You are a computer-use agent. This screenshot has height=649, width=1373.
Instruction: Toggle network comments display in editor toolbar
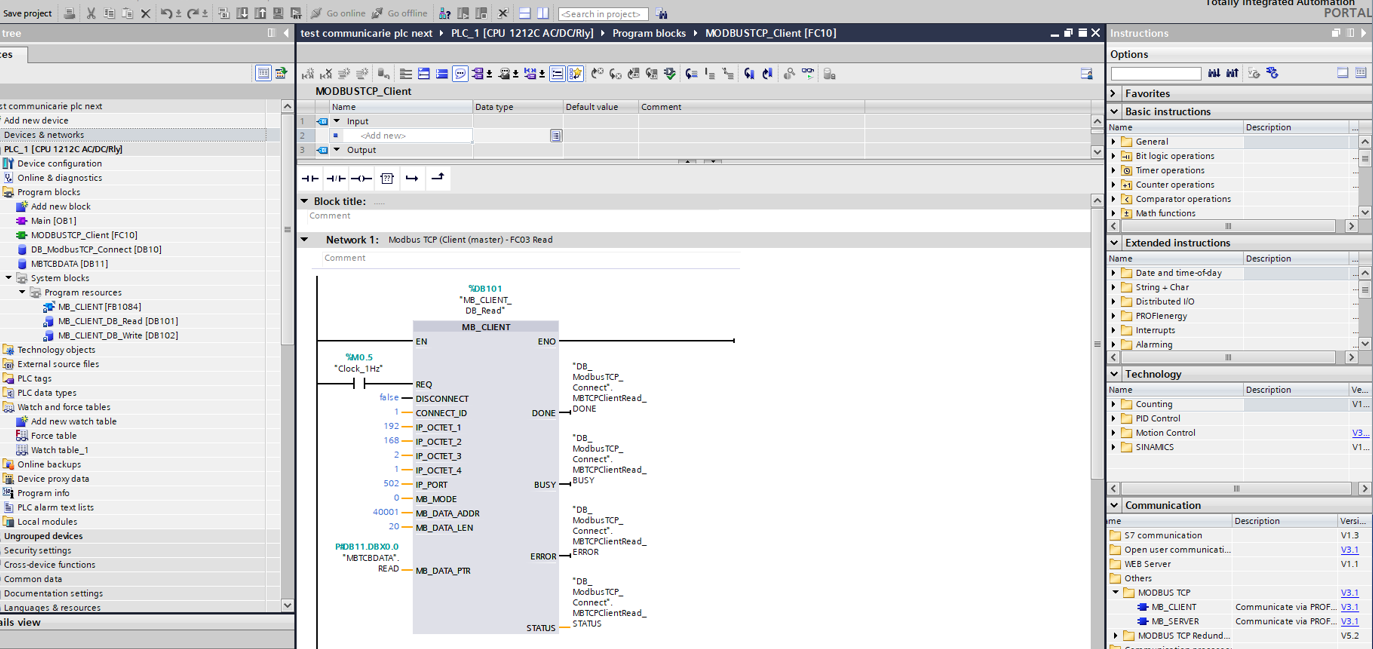click(460, 74)
